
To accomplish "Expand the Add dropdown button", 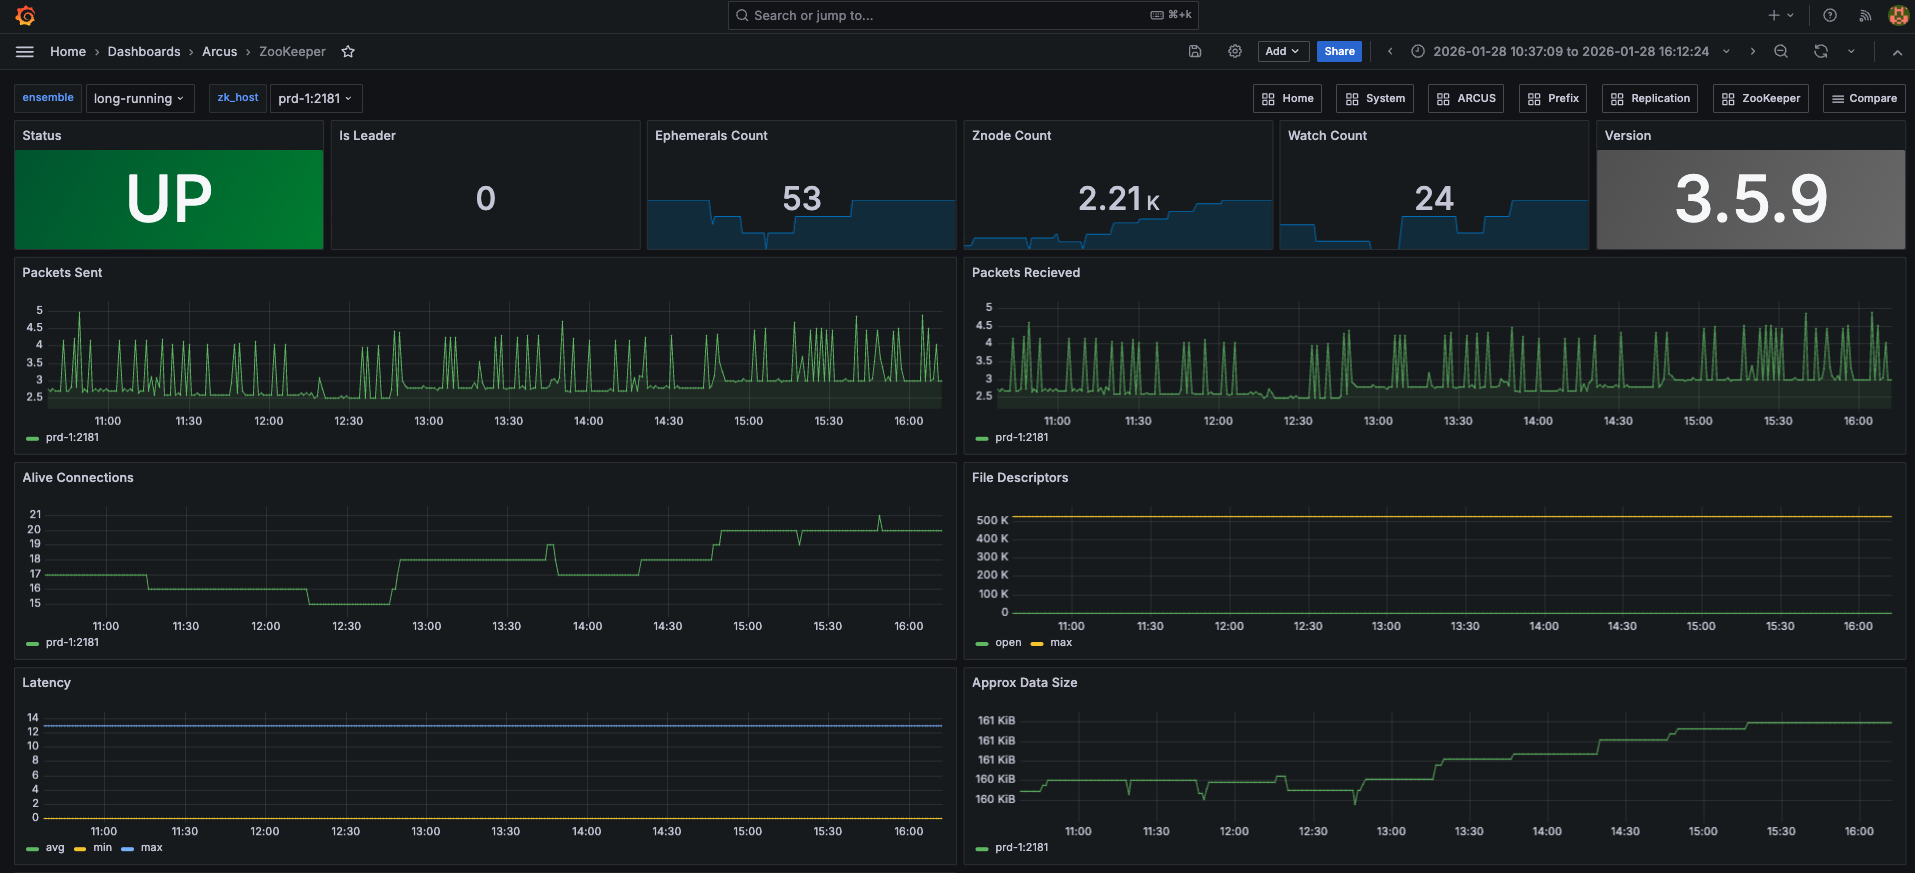I will 1282,52.
